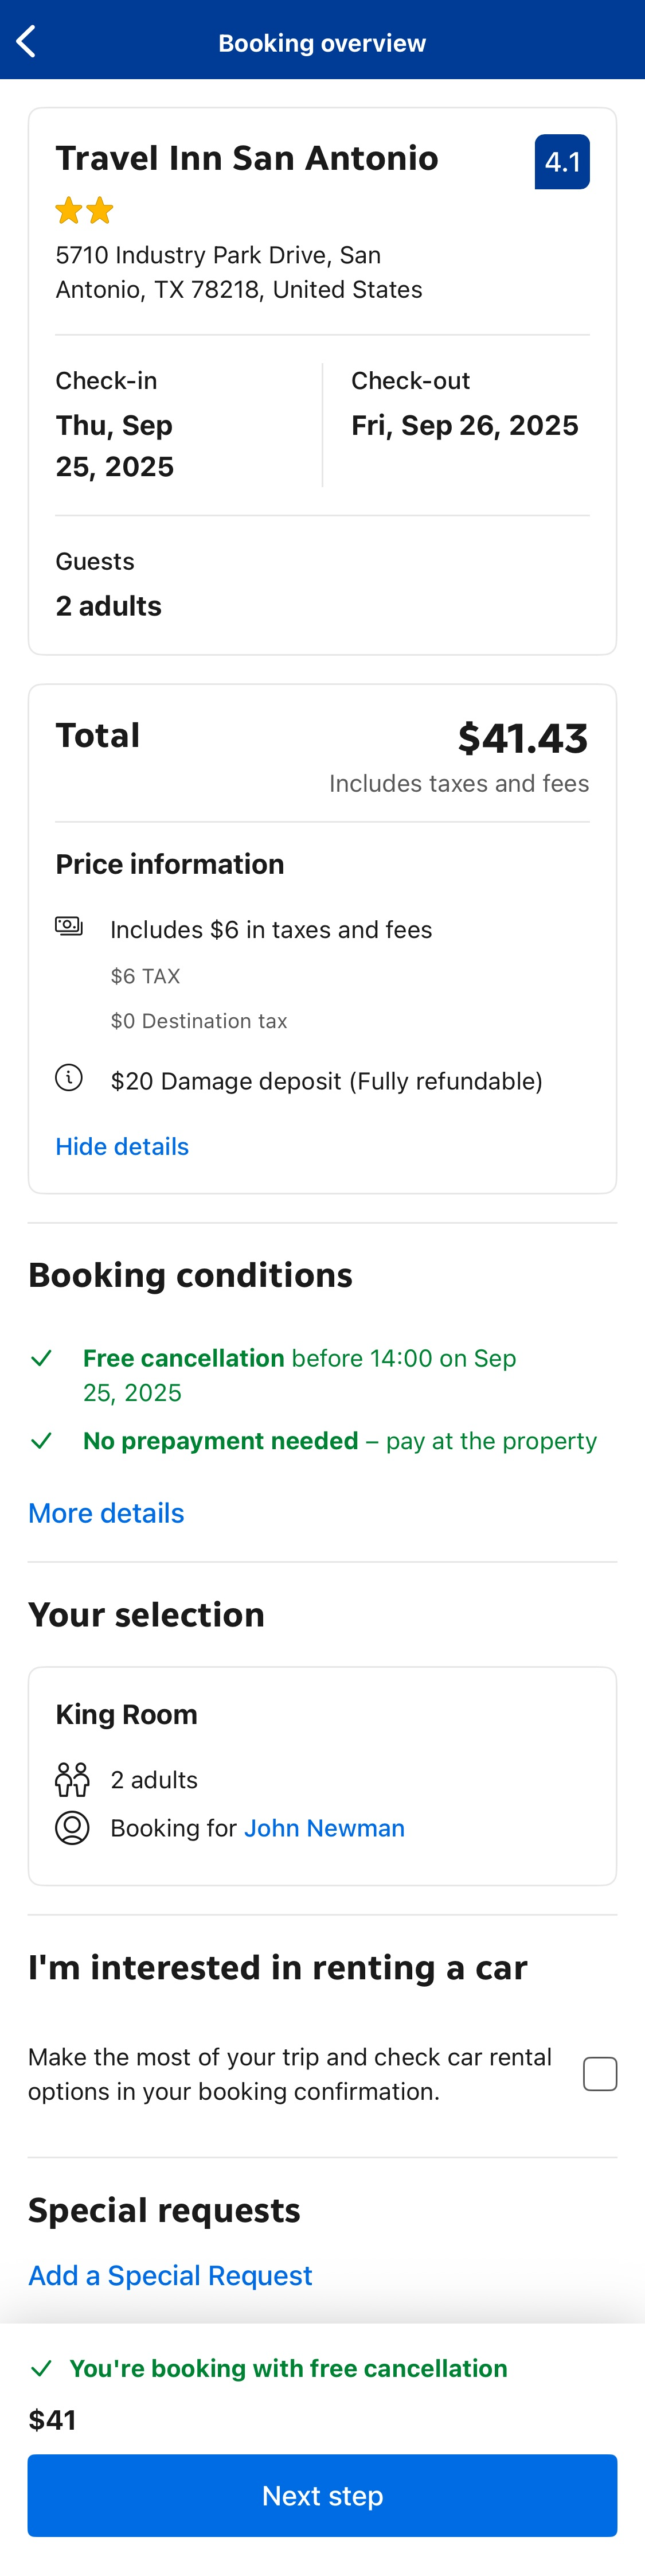Enable the car rental interest checkbox
The height and width of the screenshot is (2576, 645).
(x=600, y=2073)
